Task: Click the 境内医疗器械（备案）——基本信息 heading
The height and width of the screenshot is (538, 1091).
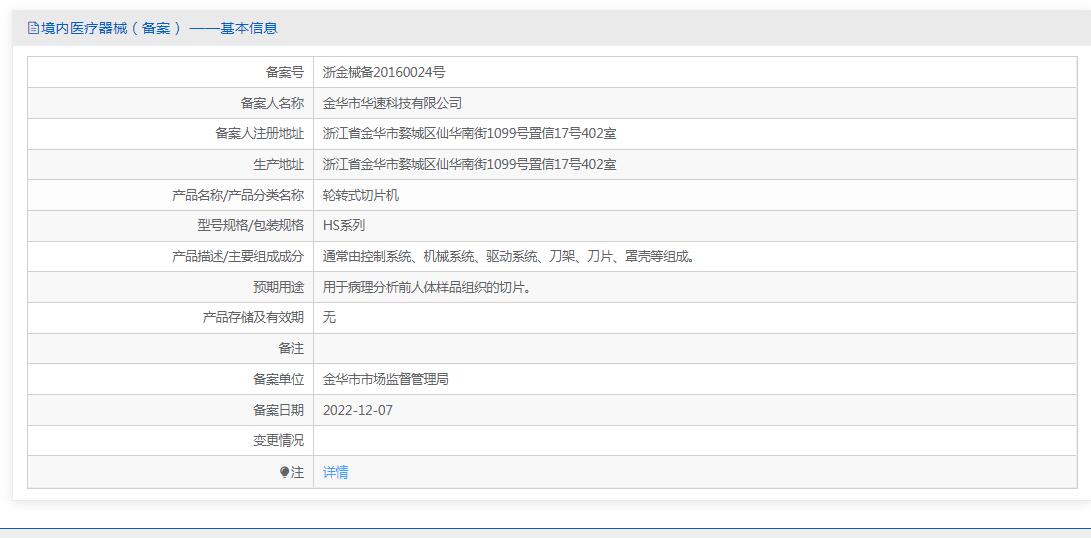Action: (159, 29)
